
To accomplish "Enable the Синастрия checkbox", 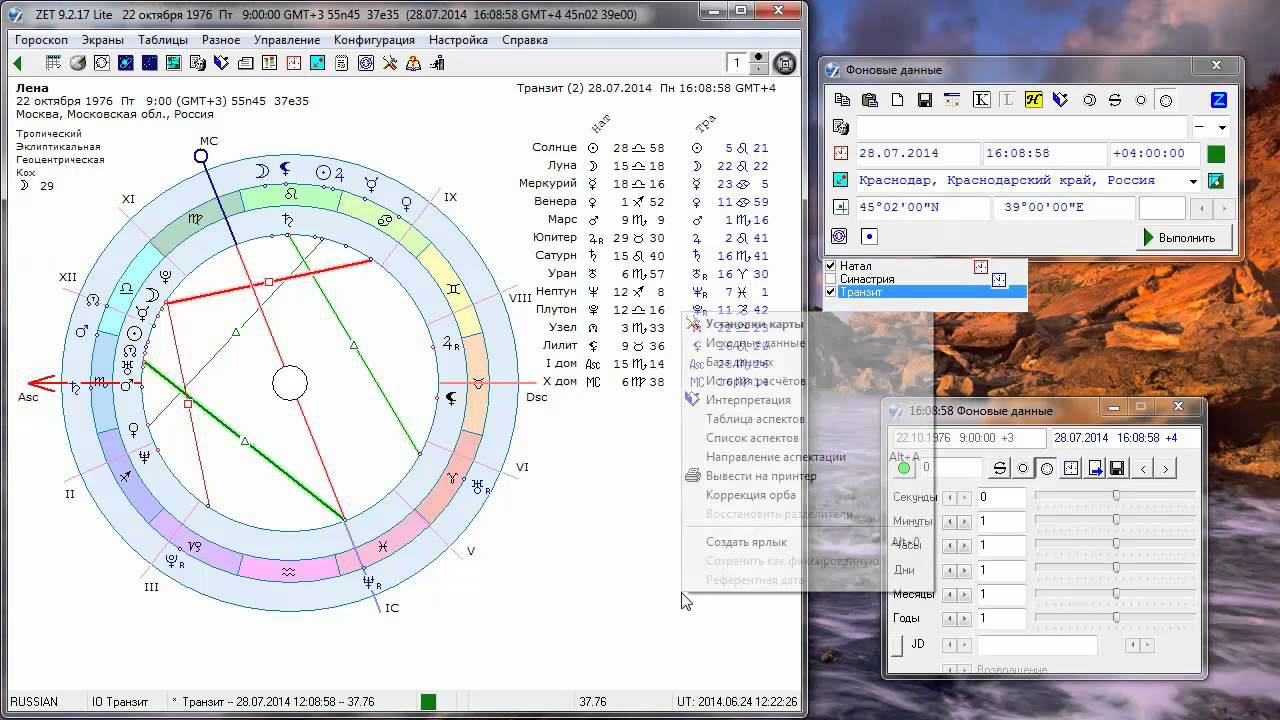I will click(x=830, y=279).
